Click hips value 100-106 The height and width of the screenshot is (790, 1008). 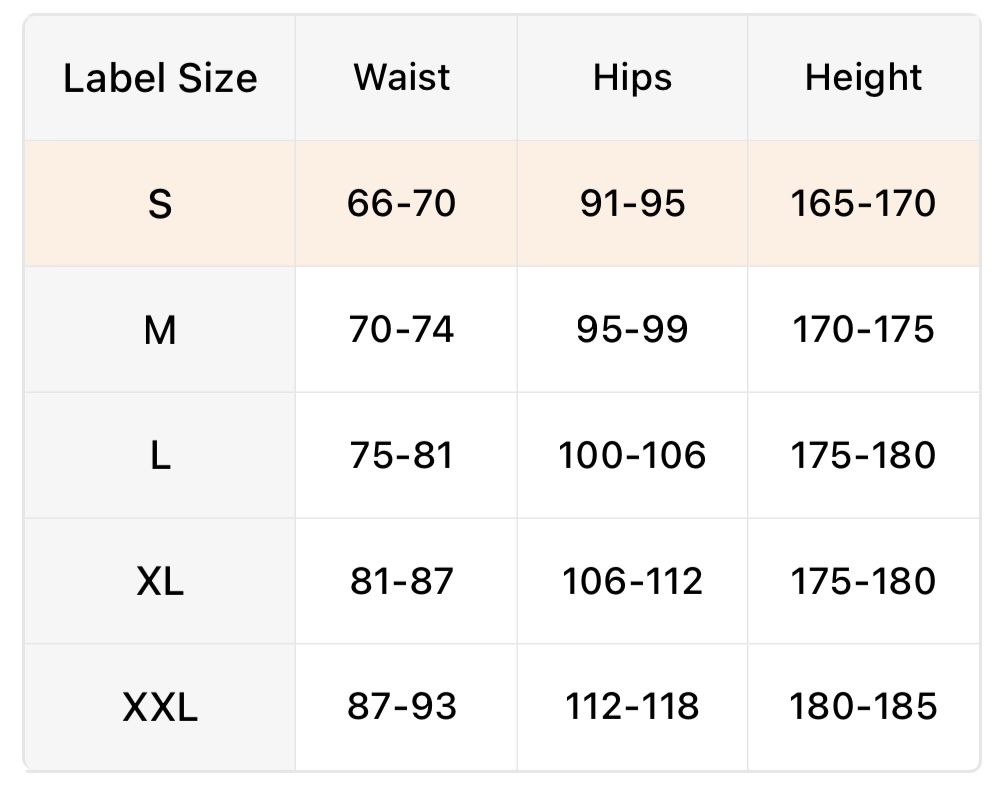coord(632,456)
